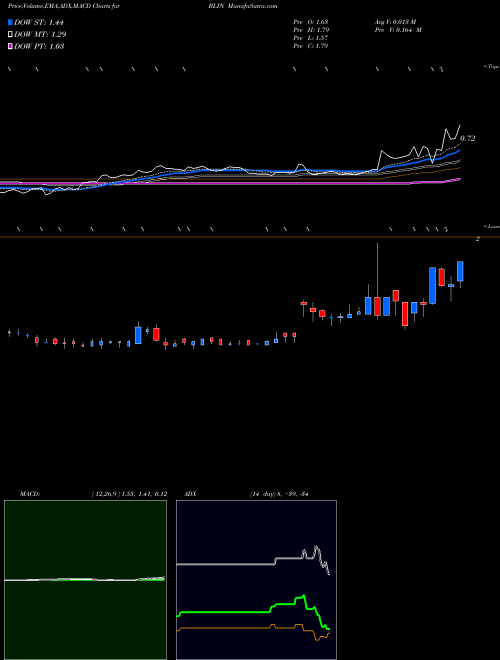The image size is (500, 660).
Task: Click the 'Avg V: 0.013 M' volume text
Action: point(395,22)
